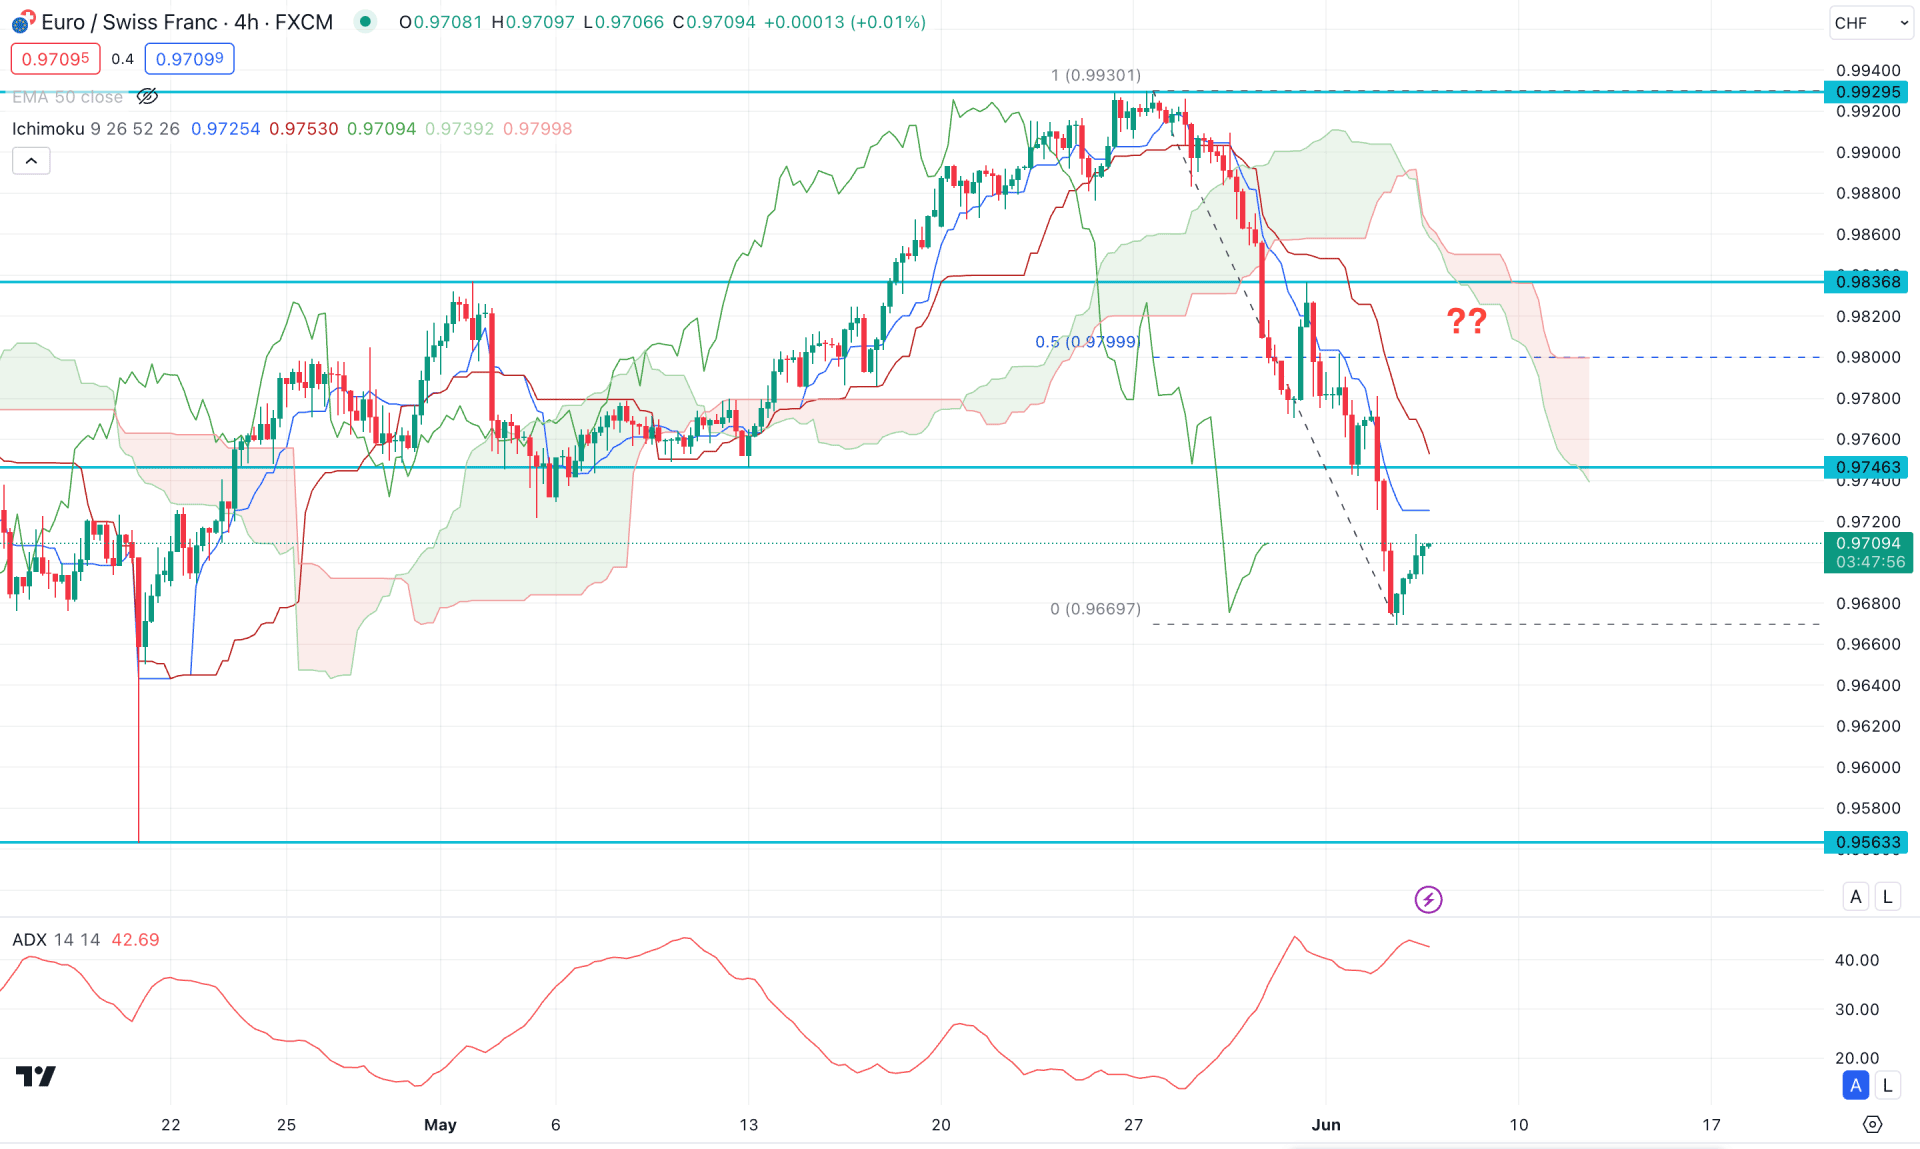Click the Euro / Swiss Franc symbol flag icon
This screenshot has width=1920, height=1149.
pos(23,21)
